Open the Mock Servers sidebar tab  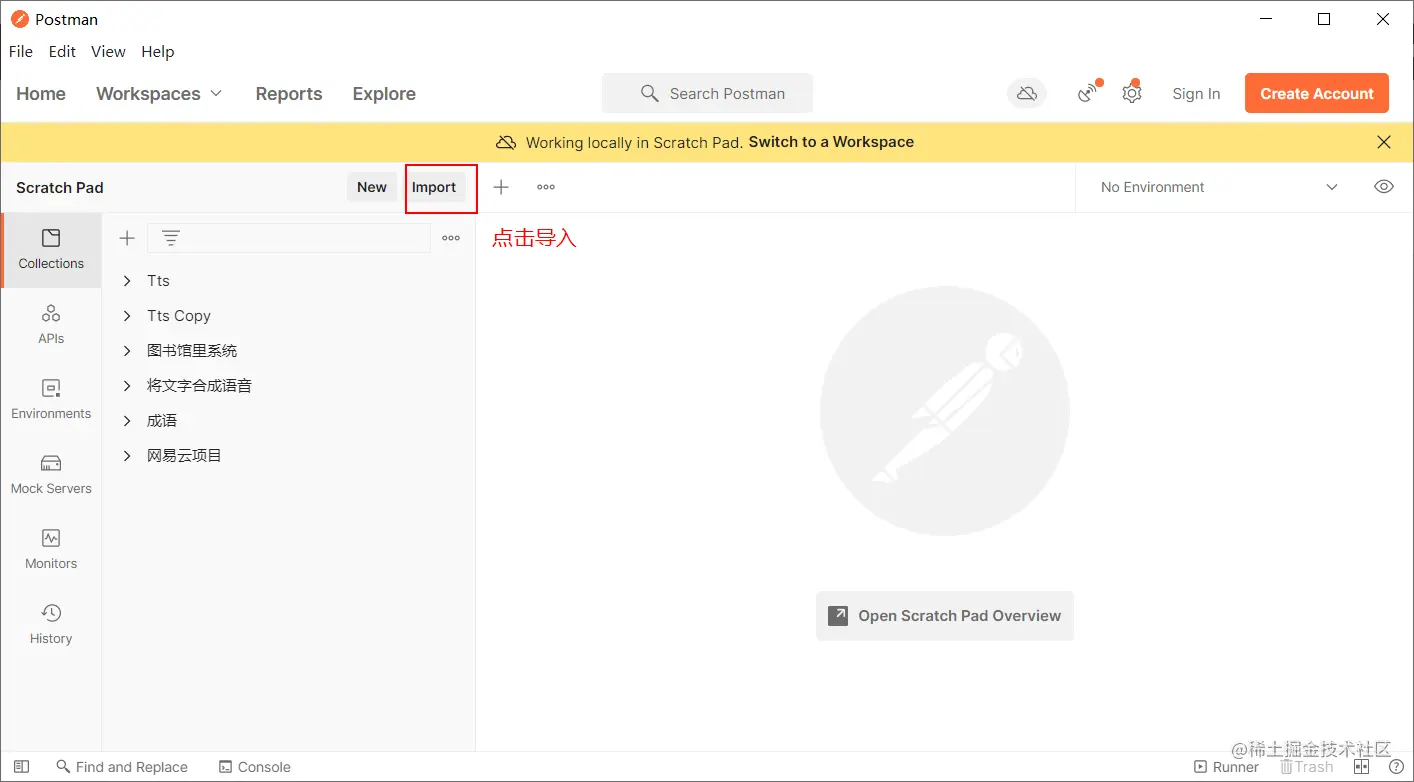51,475
